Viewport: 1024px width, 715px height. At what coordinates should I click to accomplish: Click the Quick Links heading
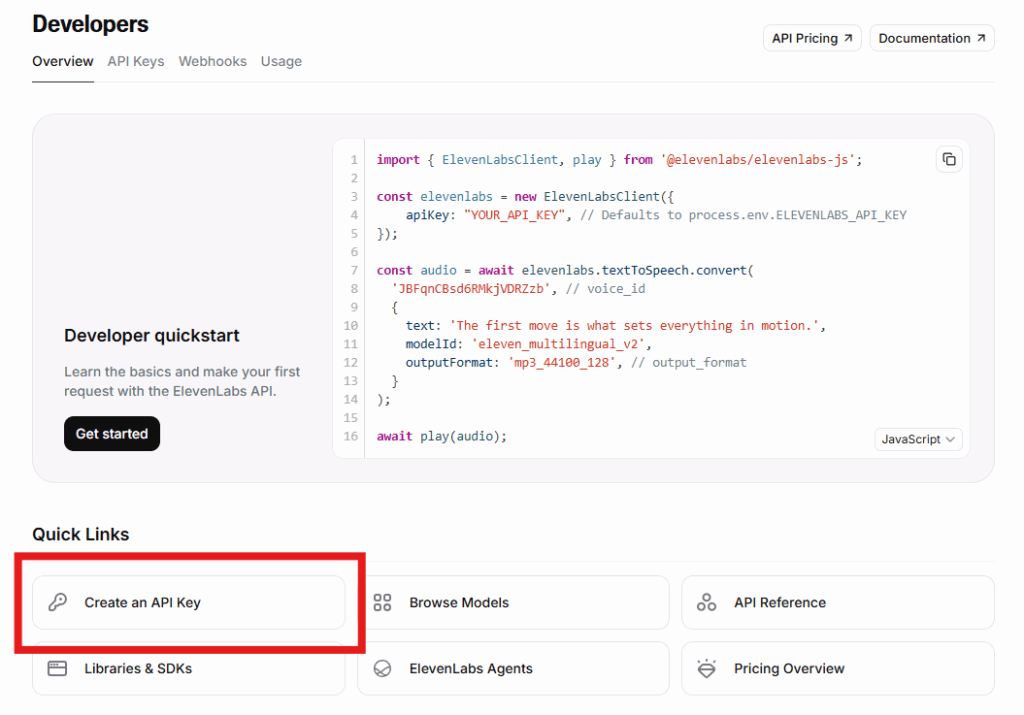[81, 534]
